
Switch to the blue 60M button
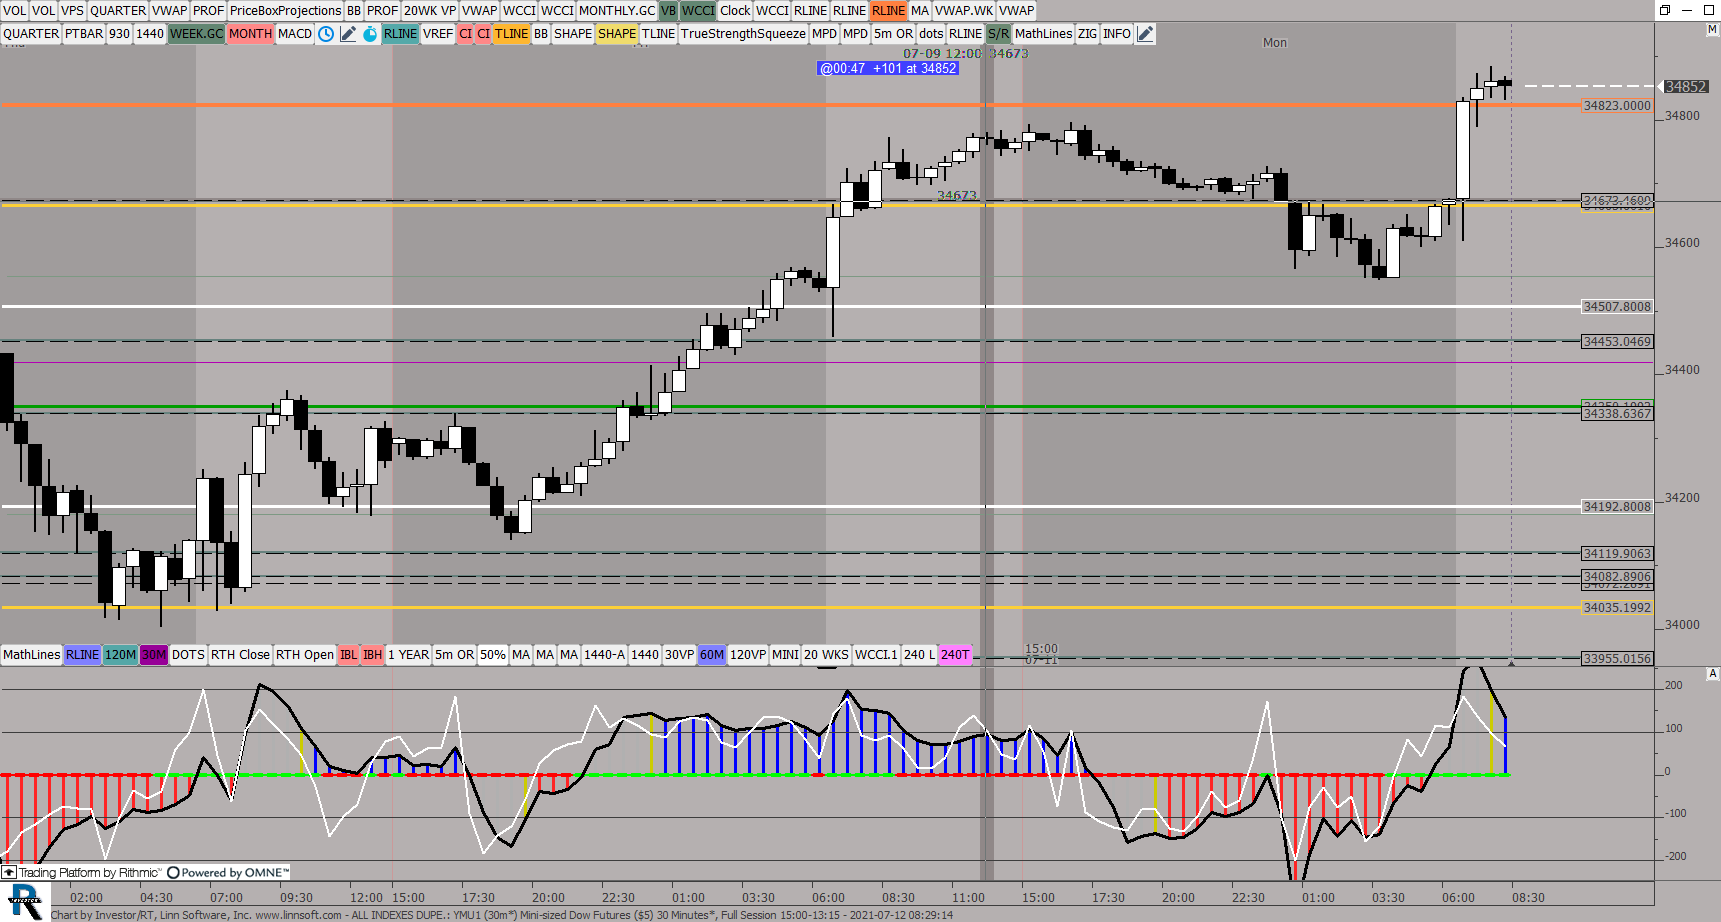[712, 655]
